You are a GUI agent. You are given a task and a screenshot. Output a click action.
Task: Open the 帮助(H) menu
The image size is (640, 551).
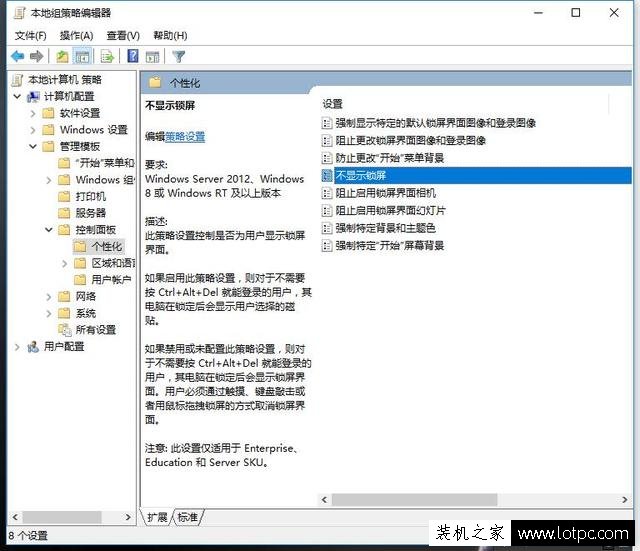[x=170, y=36]
